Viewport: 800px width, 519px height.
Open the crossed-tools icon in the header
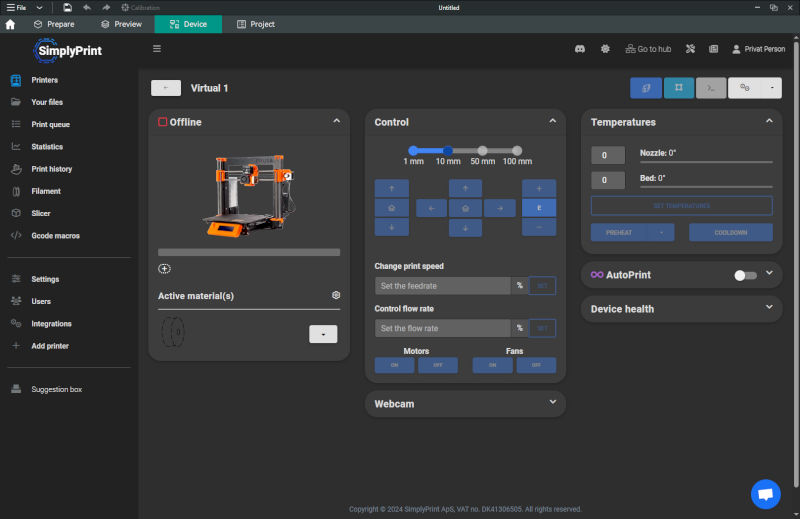click(690, 49)
